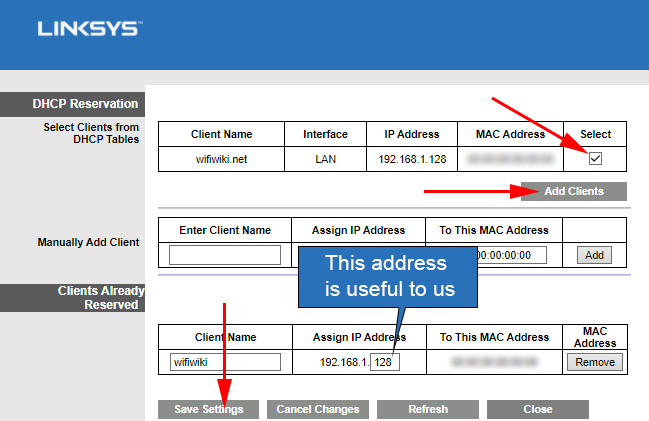Focus the Enter Client Name field
649x421 pixels.
[x=225, y=255]
